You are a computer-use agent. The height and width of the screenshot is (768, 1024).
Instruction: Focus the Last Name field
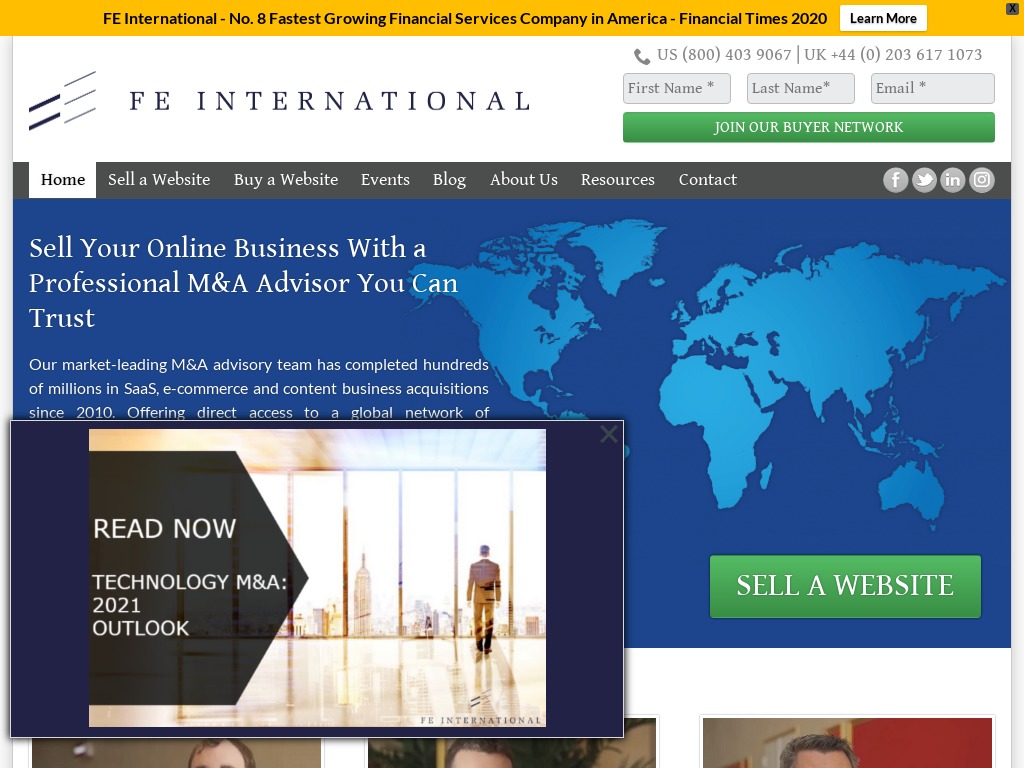click(801, 88)
